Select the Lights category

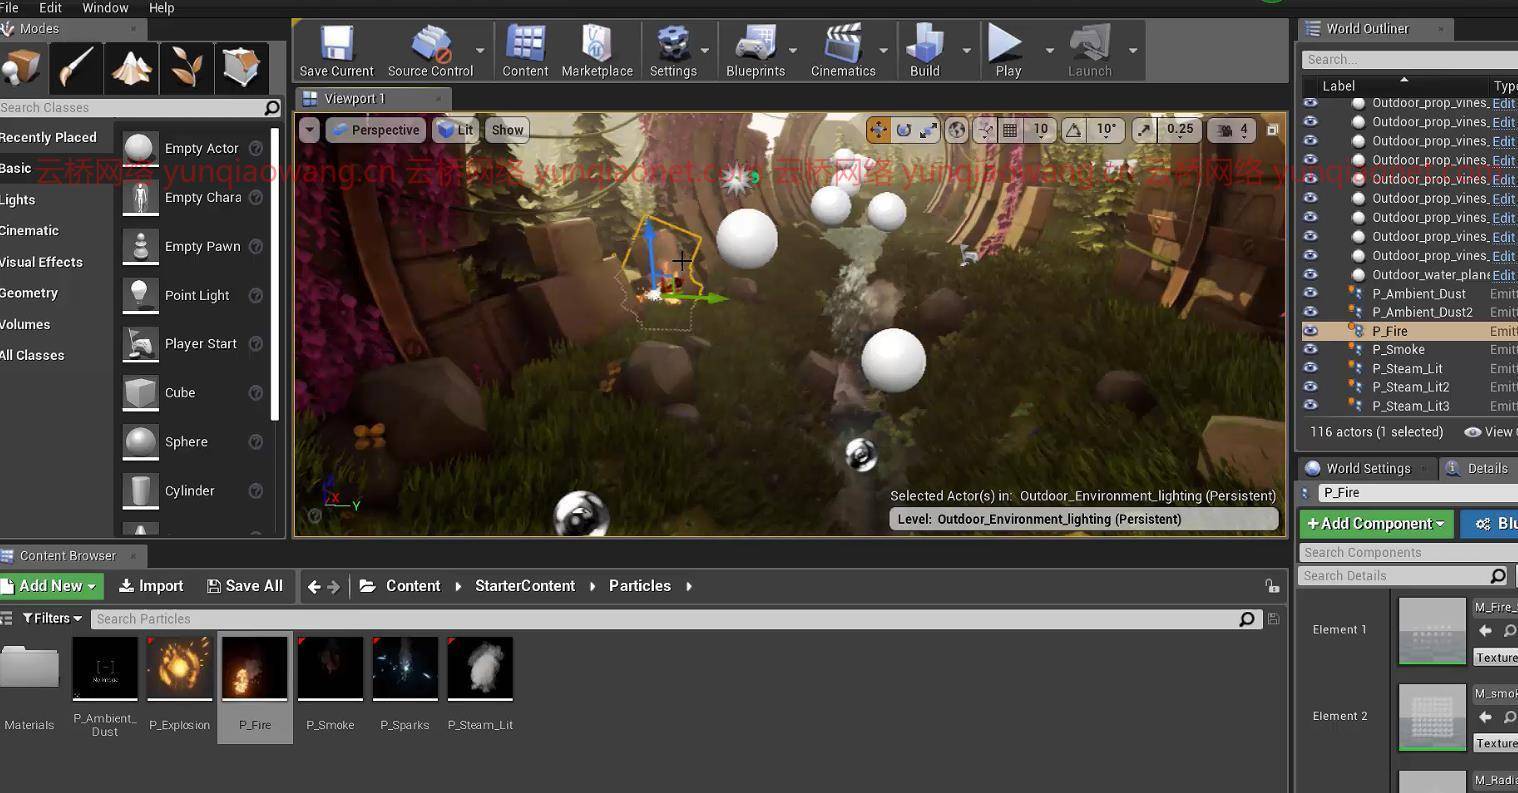18,200
